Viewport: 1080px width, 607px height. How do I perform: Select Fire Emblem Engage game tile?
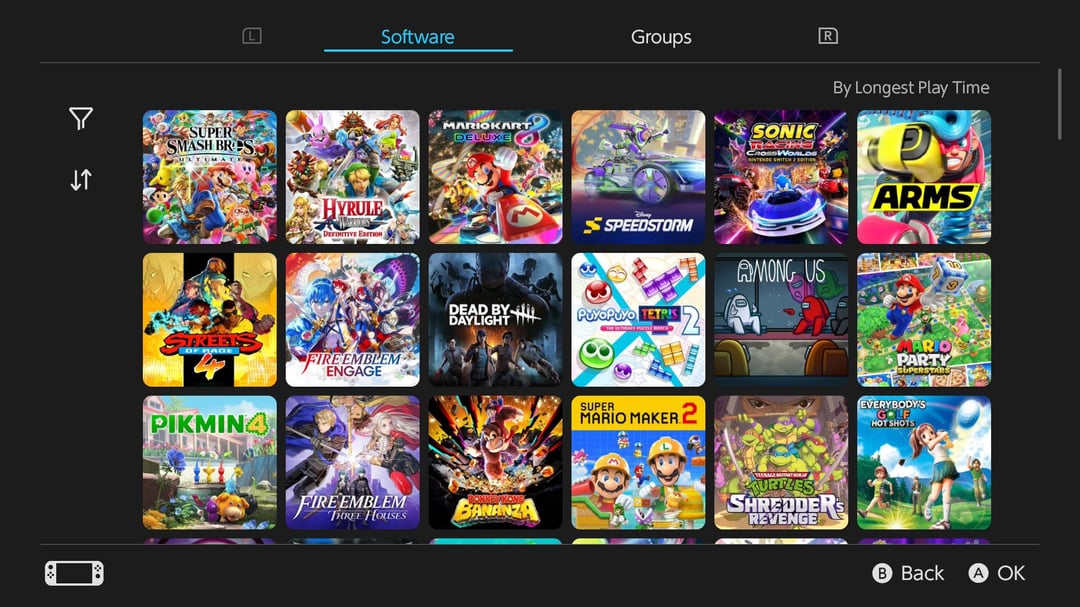click(353, 320)
